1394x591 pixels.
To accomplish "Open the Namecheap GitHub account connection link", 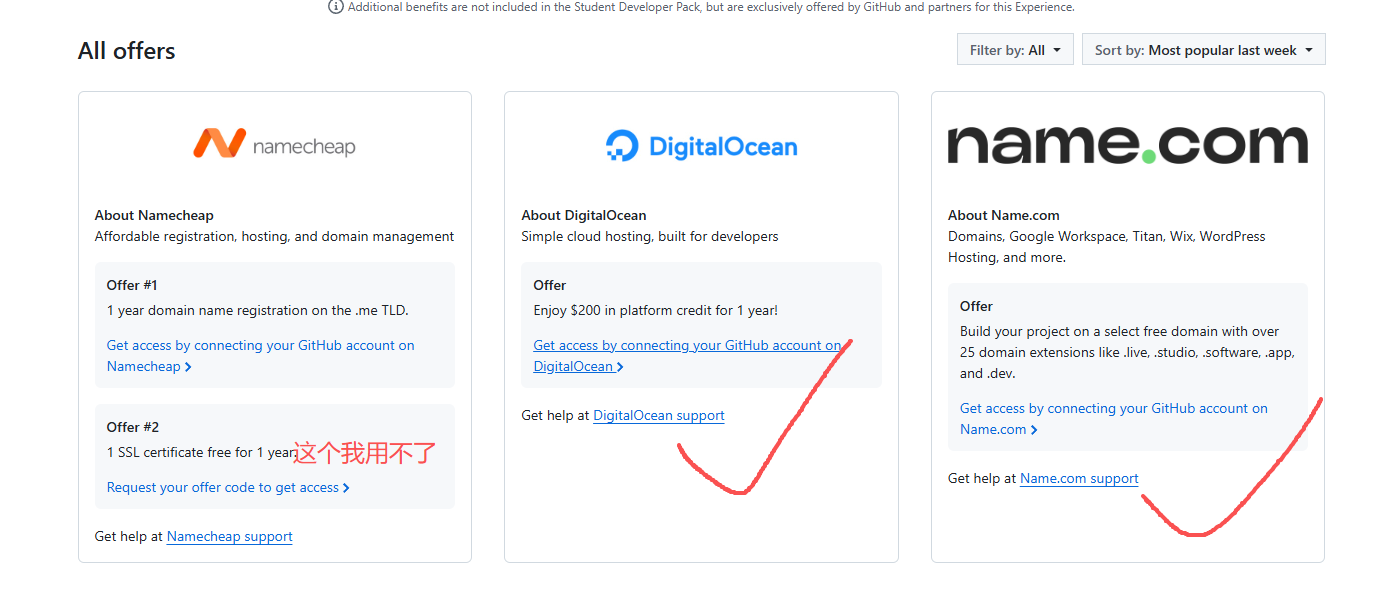I will (x=260, y=356).
